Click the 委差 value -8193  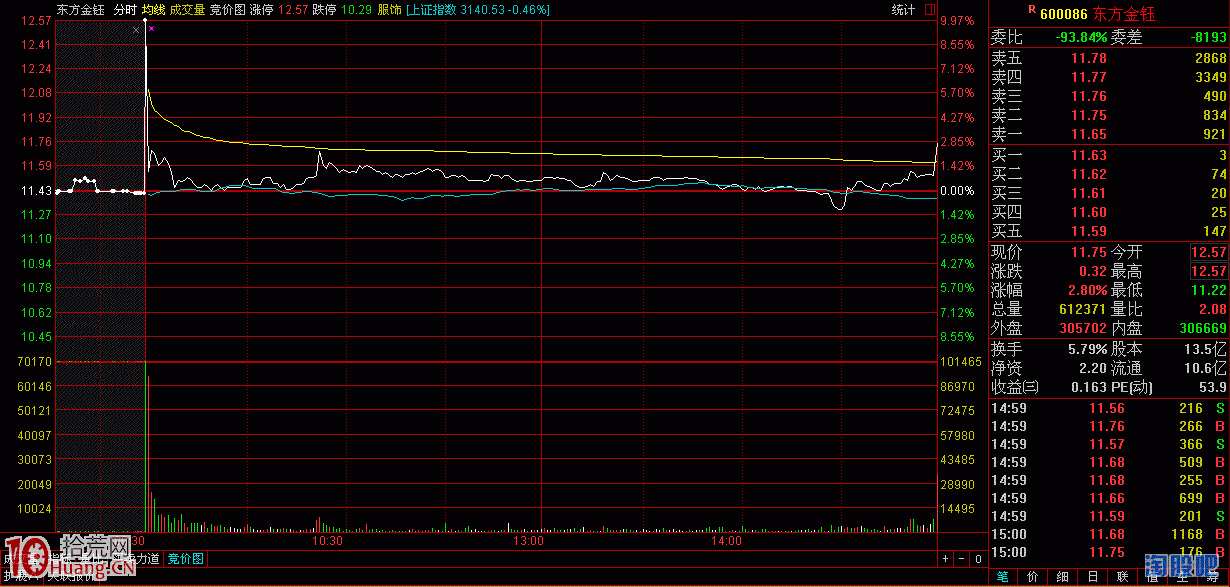click(x=1206, y=37)
